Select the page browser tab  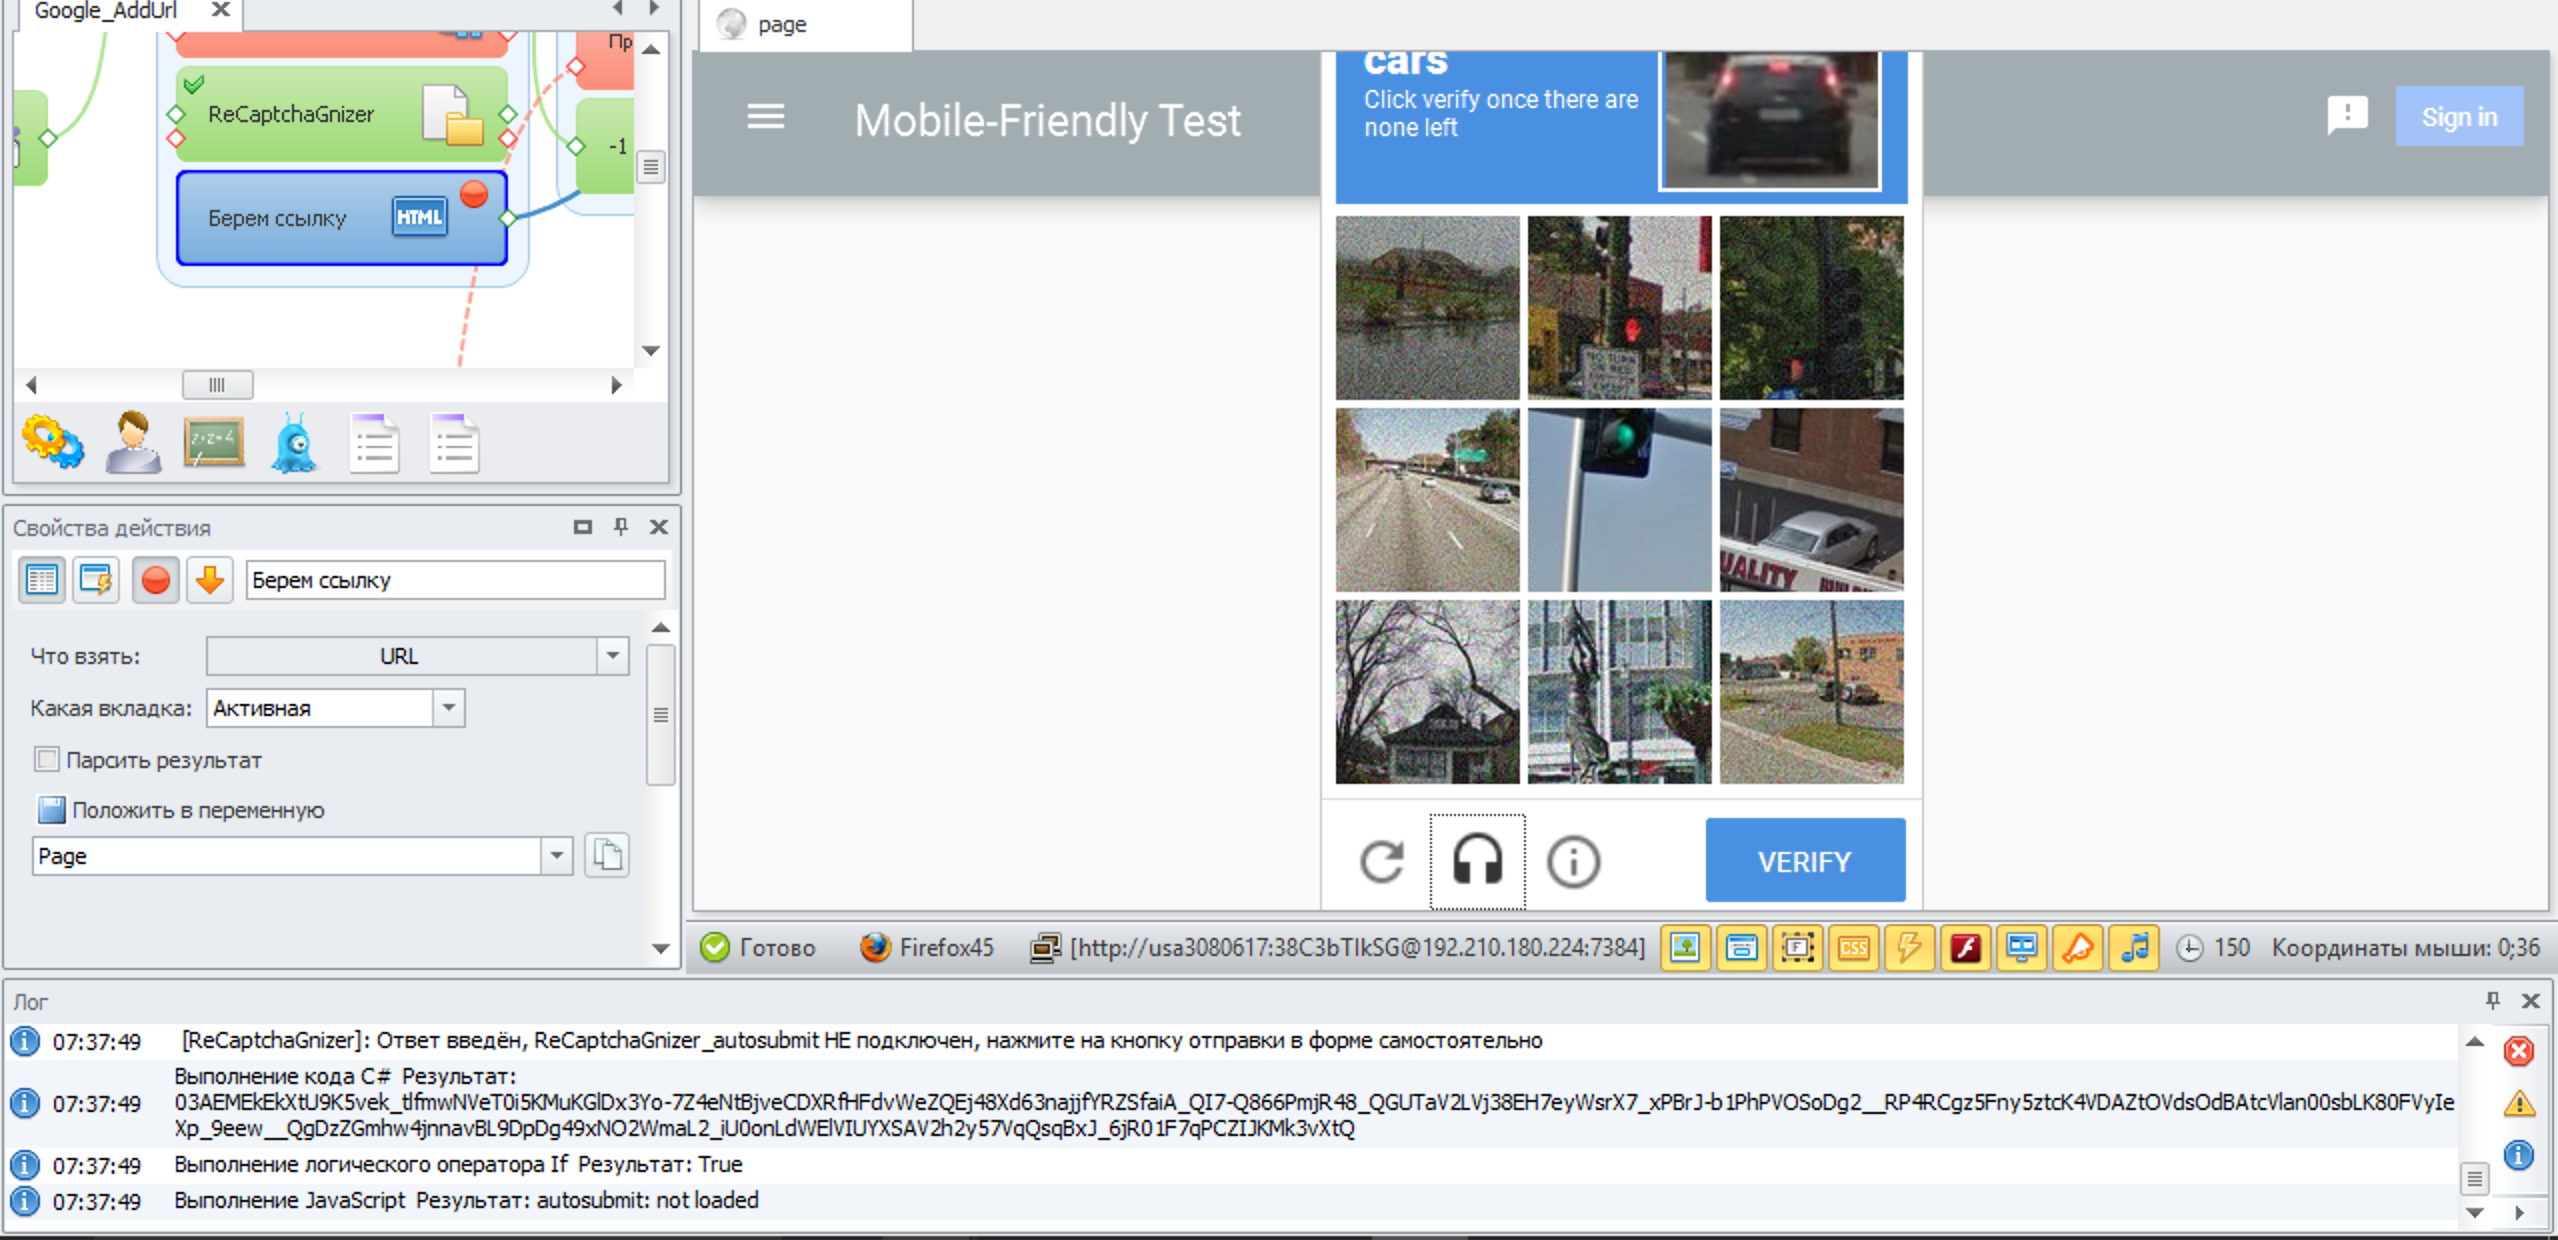781,25
